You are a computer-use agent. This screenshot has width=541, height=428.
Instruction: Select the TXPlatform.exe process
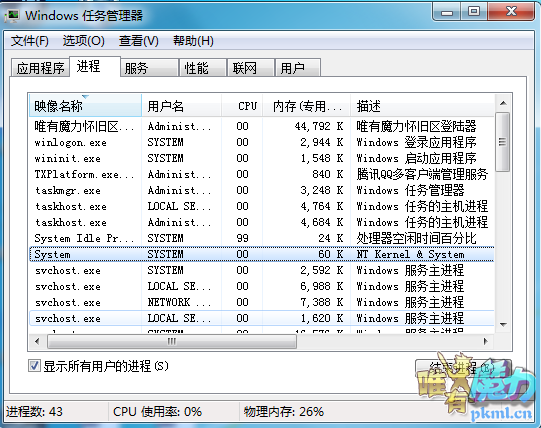point(262,174)
